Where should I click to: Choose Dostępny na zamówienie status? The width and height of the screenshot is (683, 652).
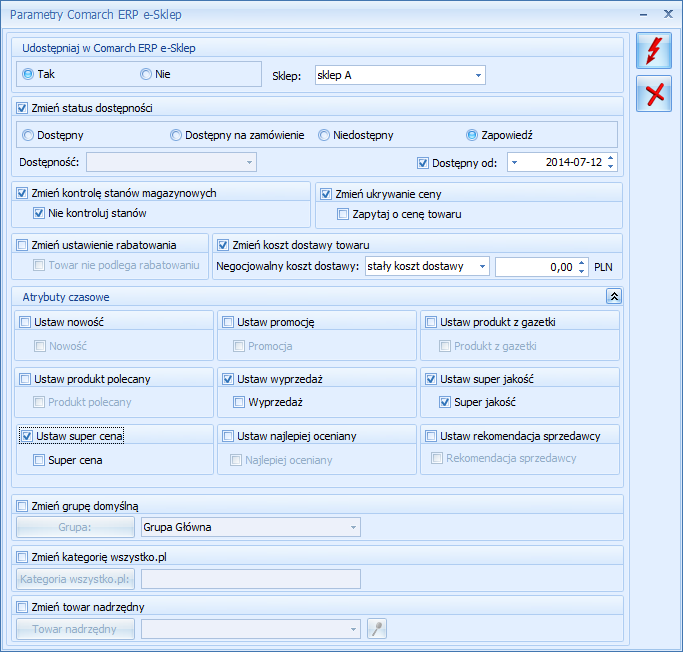tap(176, 135)
